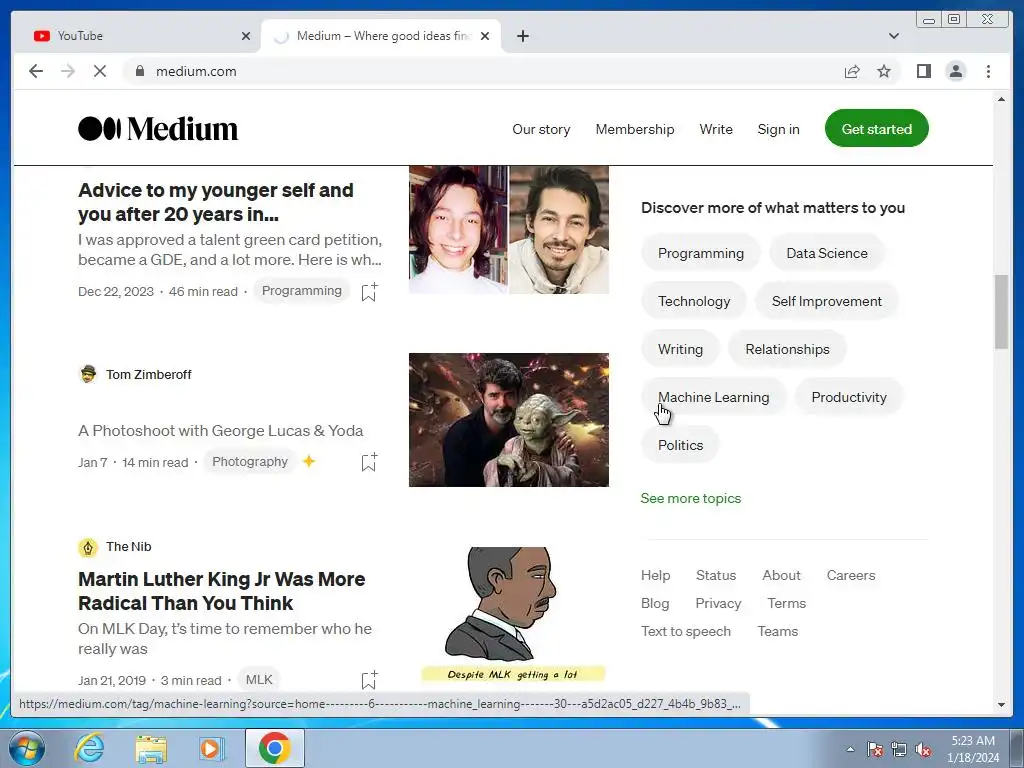The width and height of the screenshot is (1024, 768).
Task: Save the 'Advice to my younger self' story bookmark
Action: tap(369, 291)
